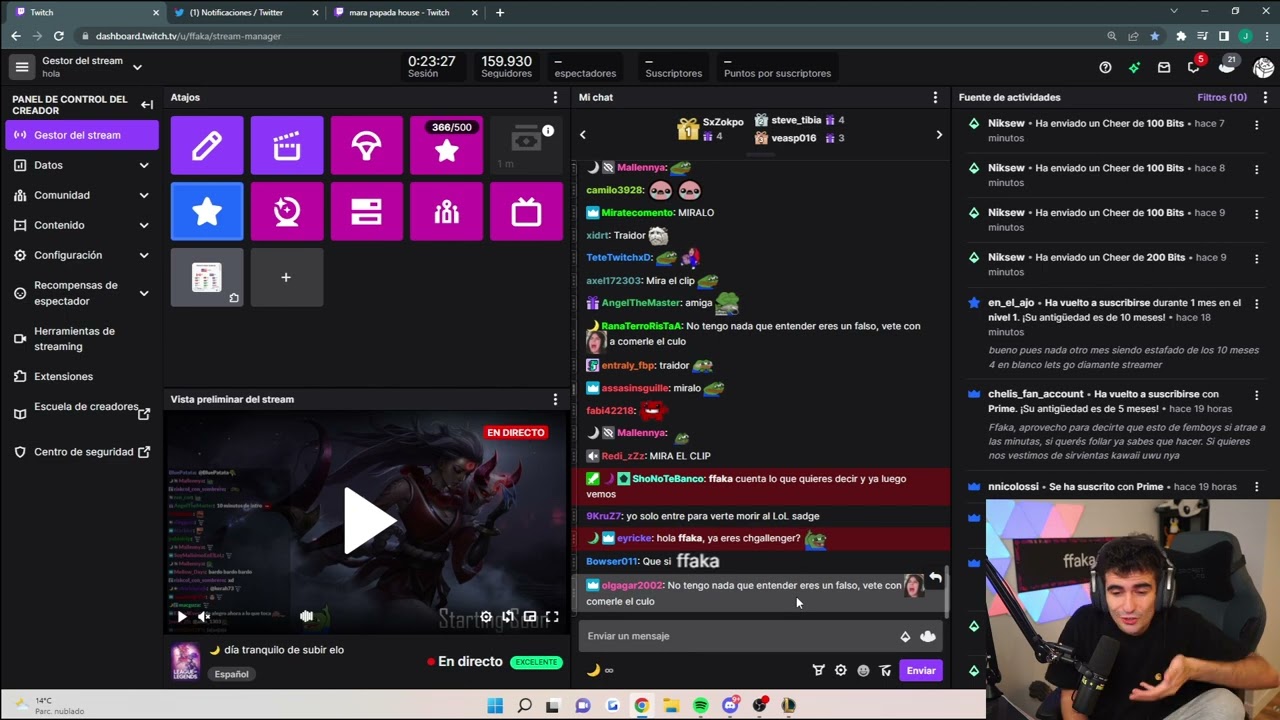Image resolution: width=1280 pixels, height=720 pixels.
Task: Open Extensiones sidebar item
Action: click(x=82, y=376)
